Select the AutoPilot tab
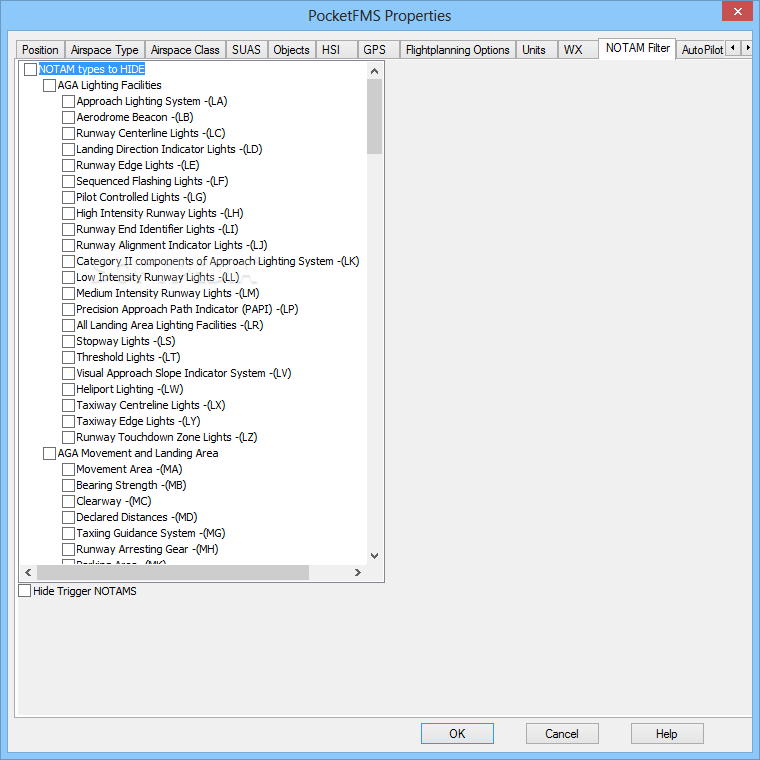Image resolution: width=760 pixels, height=760 pixels. pyautogui.click(x=701, y=50)
